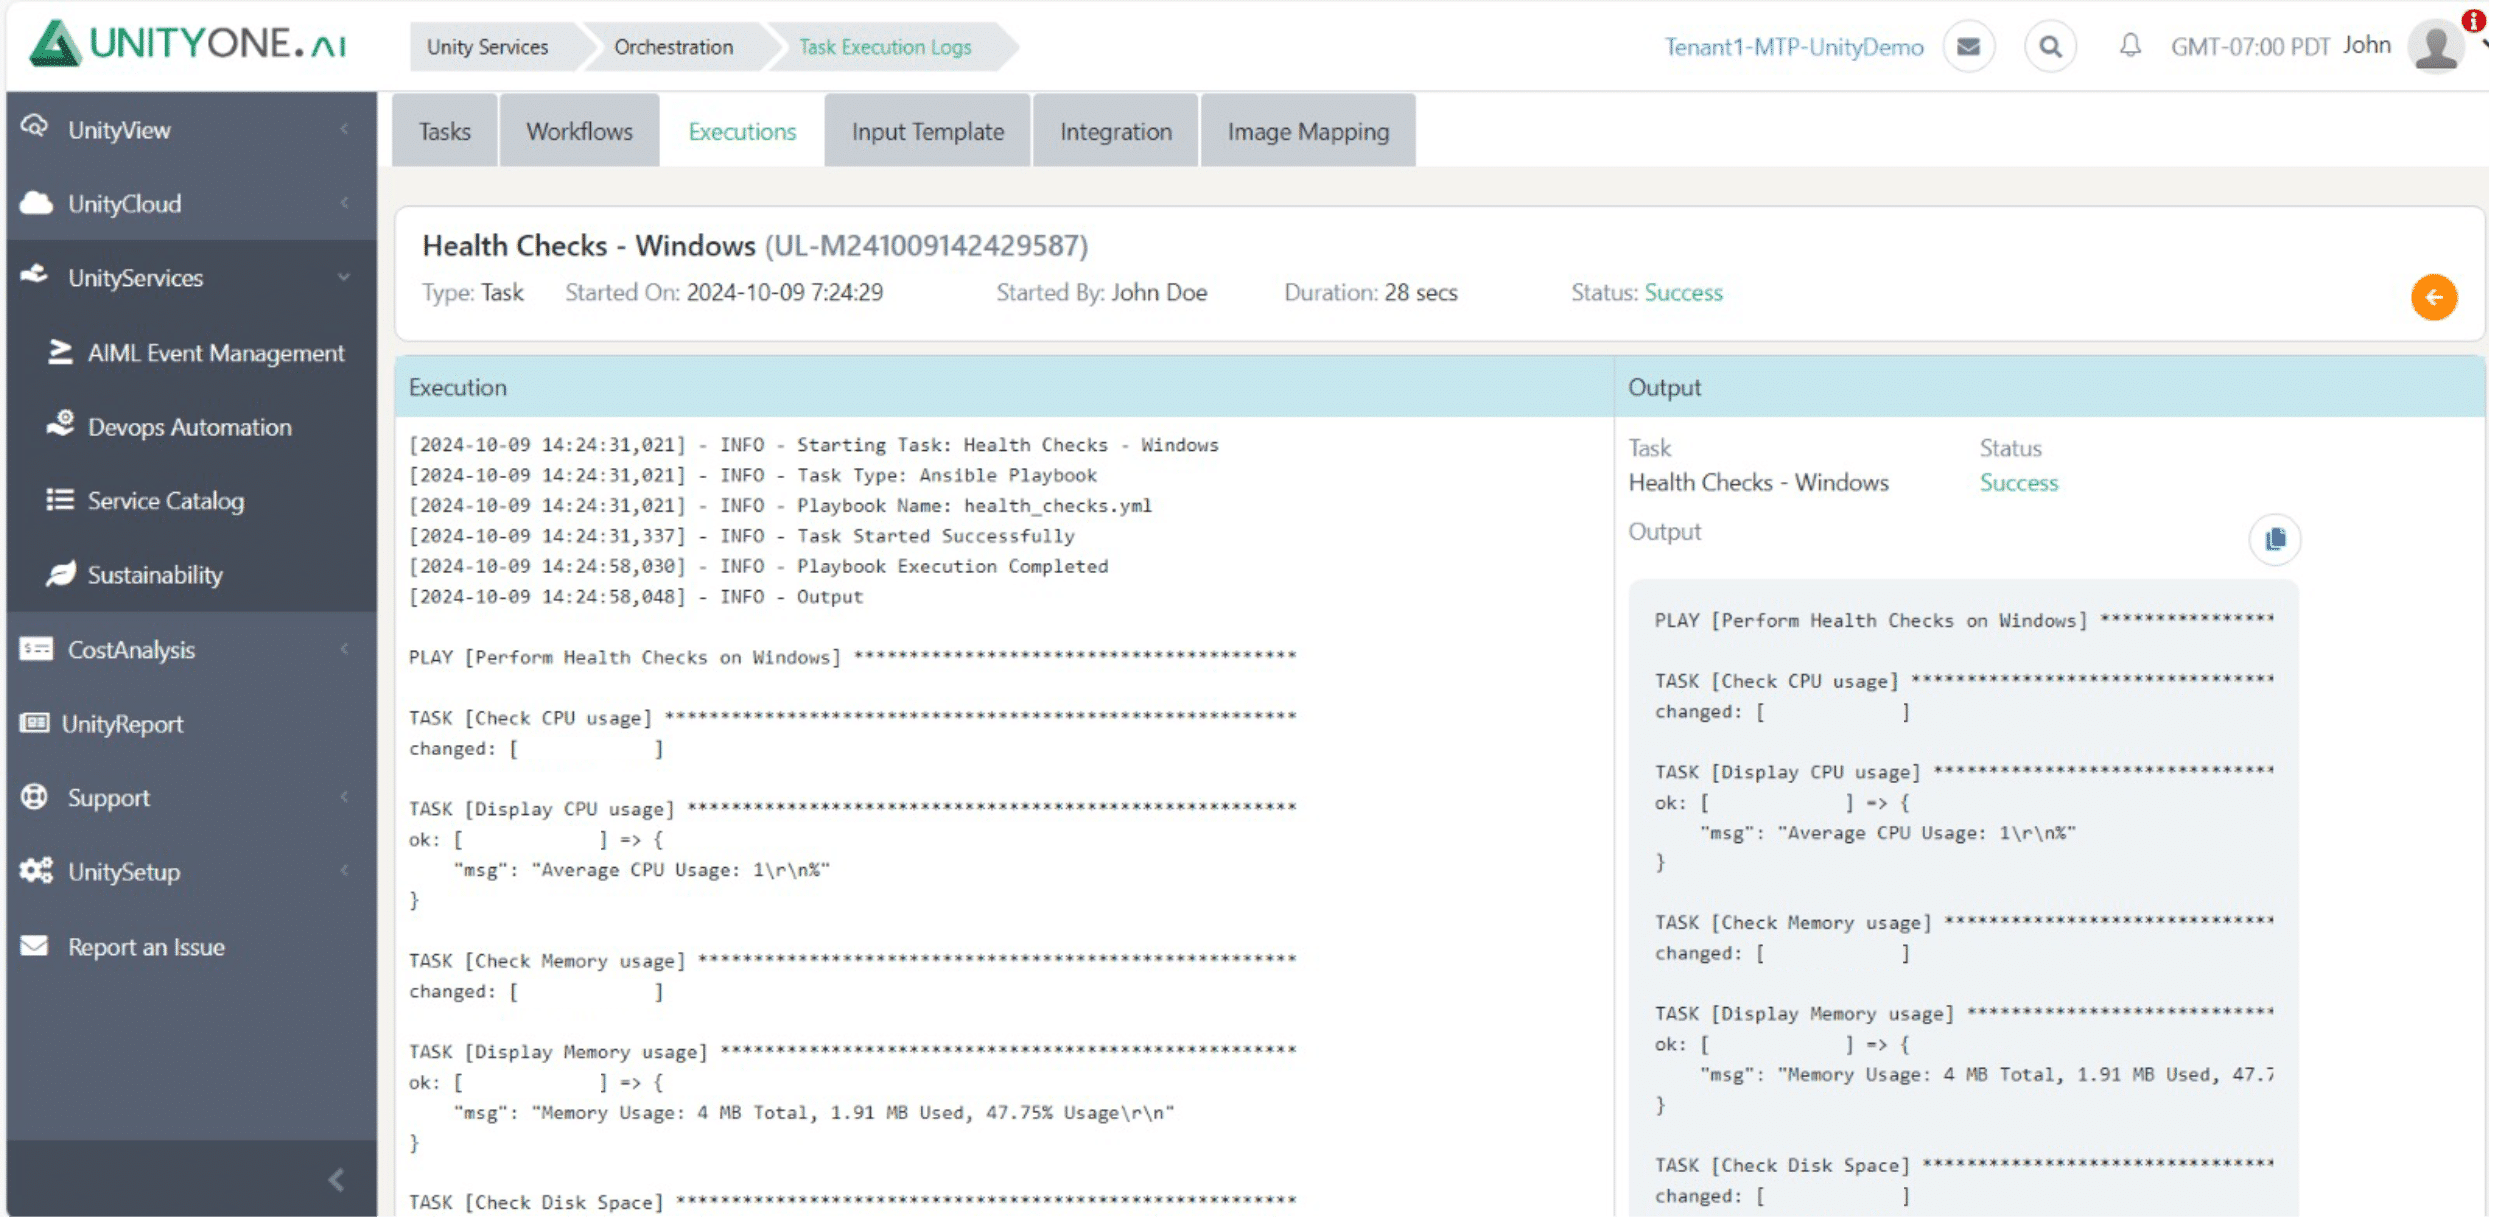Viewport: 2500px width, 1227px height.
Task: Click the header Status: Success value
Action: 1684,292
